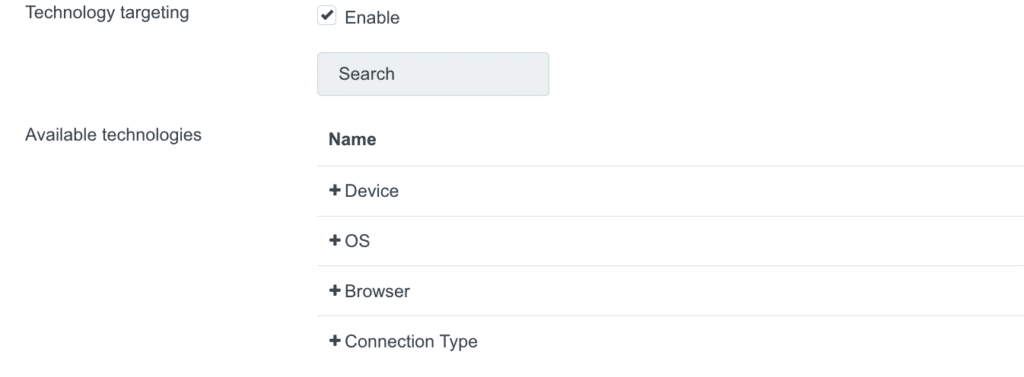
Task: Select the OS row name
Action: click(x=357, y=241)
